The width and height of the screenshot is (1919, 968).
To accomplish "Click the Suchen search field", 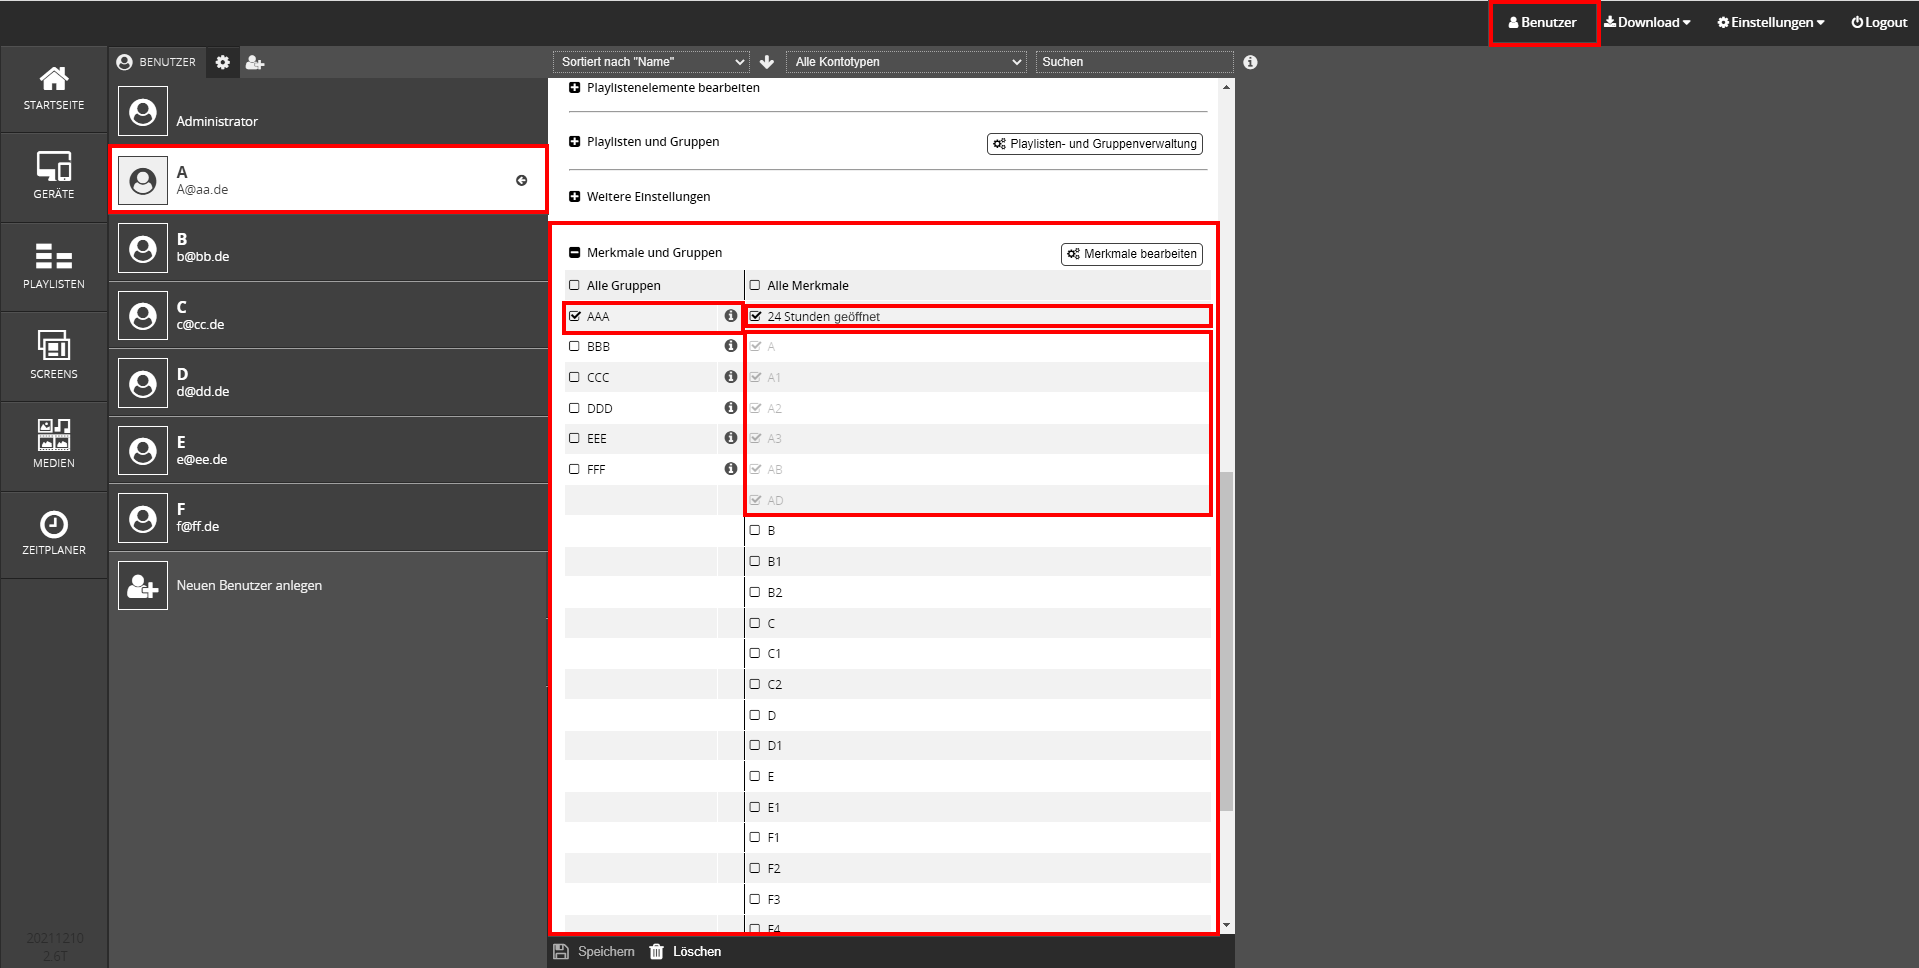I will [1134, 62].
